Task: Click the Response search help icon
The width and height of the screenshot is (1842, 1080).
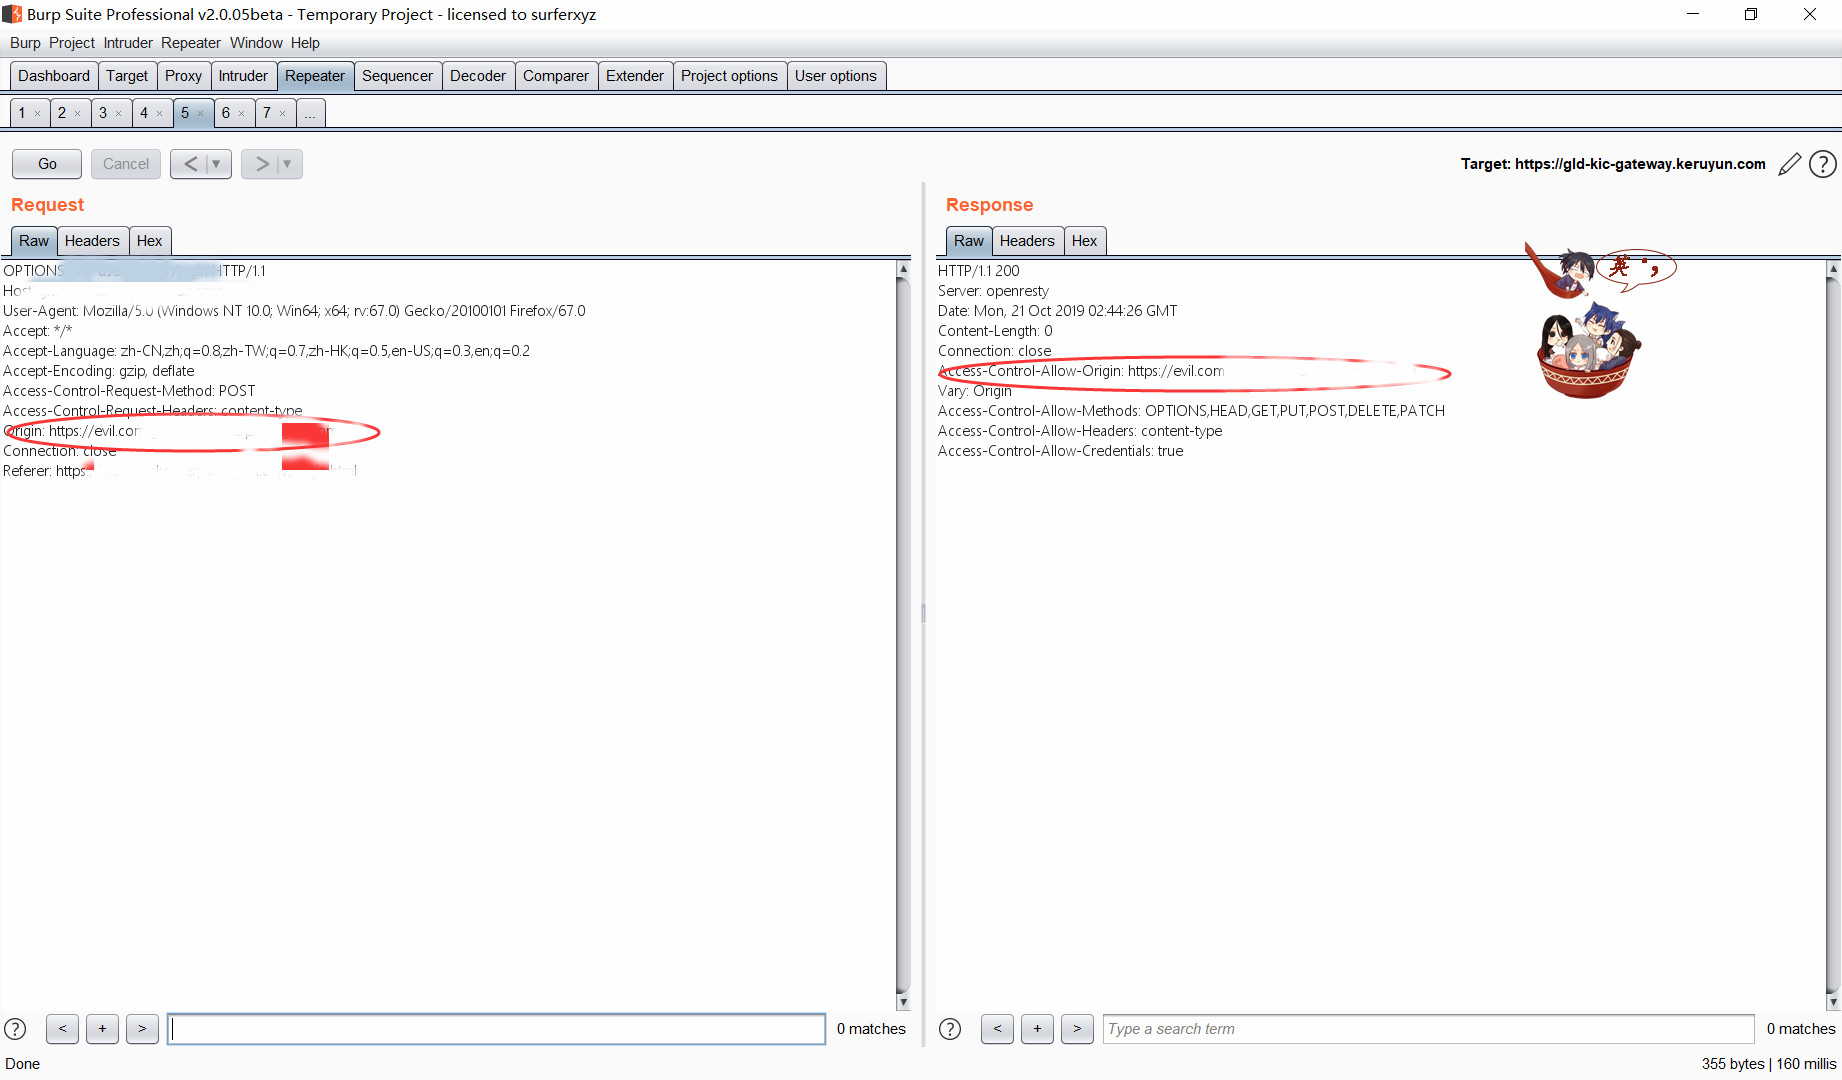Action: 950,1028
